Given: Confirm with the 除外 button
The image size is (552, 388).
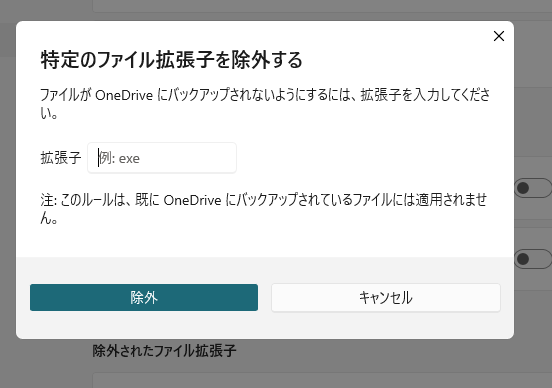Looking at the screenshot, I should pos(144,298).
